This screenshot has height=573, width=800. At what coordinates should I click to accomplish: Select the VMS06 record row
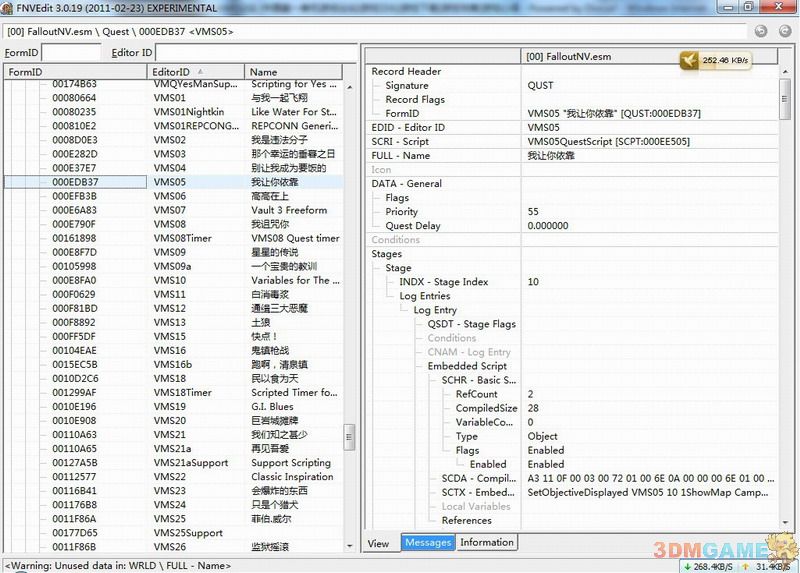[173, 196]
